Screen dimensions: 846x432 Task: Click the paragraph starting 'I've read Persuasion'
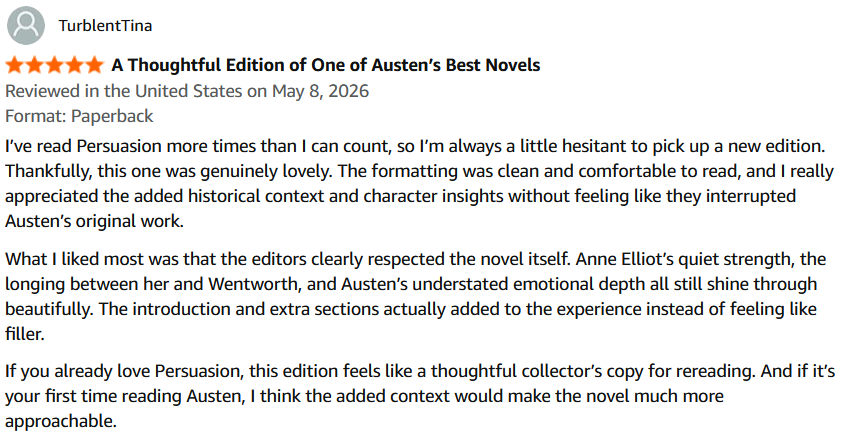pyautogui.click(x=420, y=184)
